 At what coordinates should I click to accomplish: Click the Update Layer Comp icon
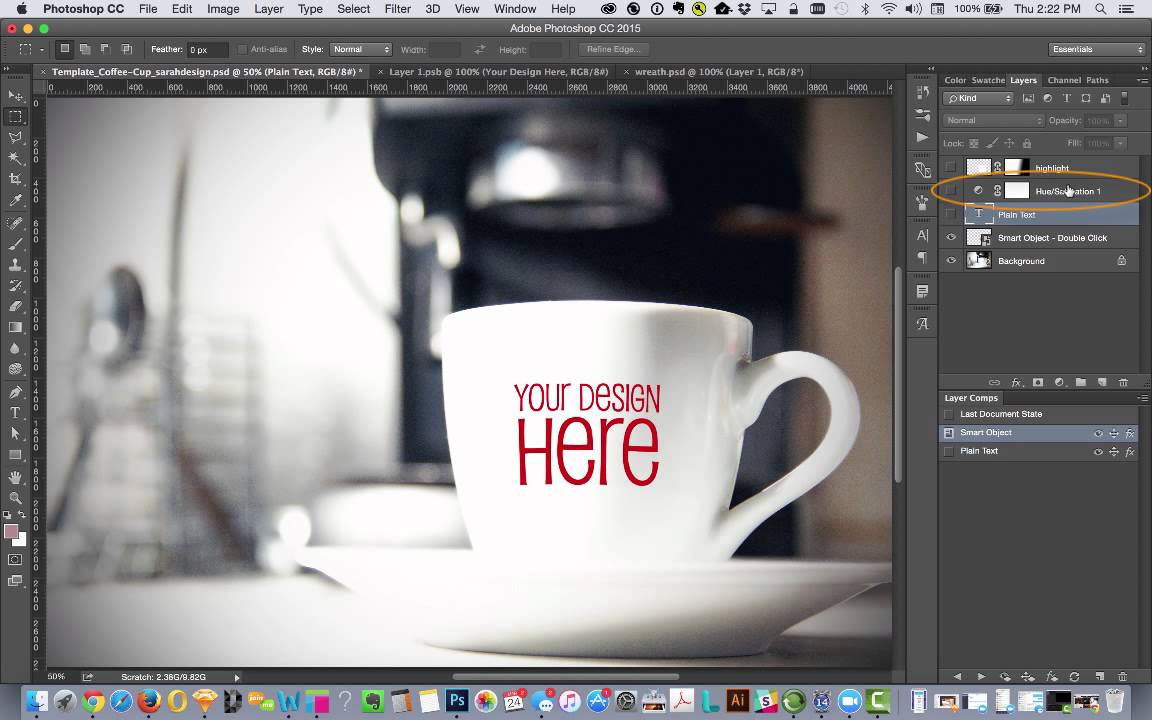click(1074, 677)
